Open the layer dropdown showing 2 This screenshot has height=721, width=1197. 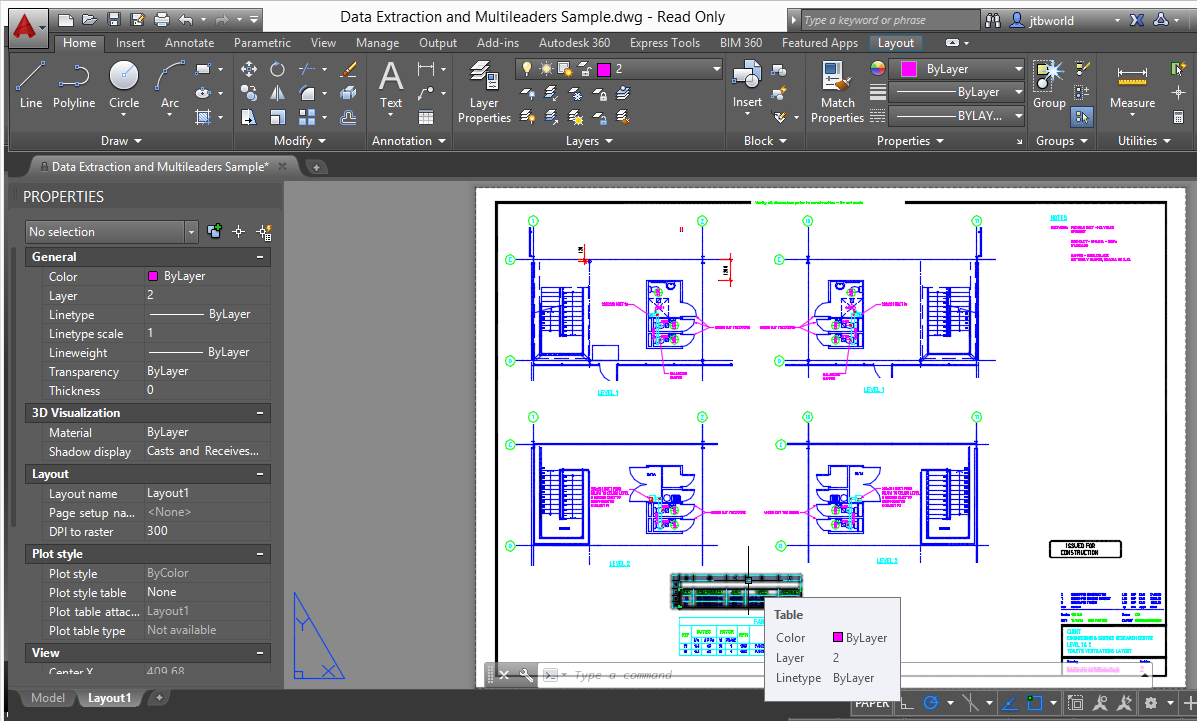click(x=619, y=70)
